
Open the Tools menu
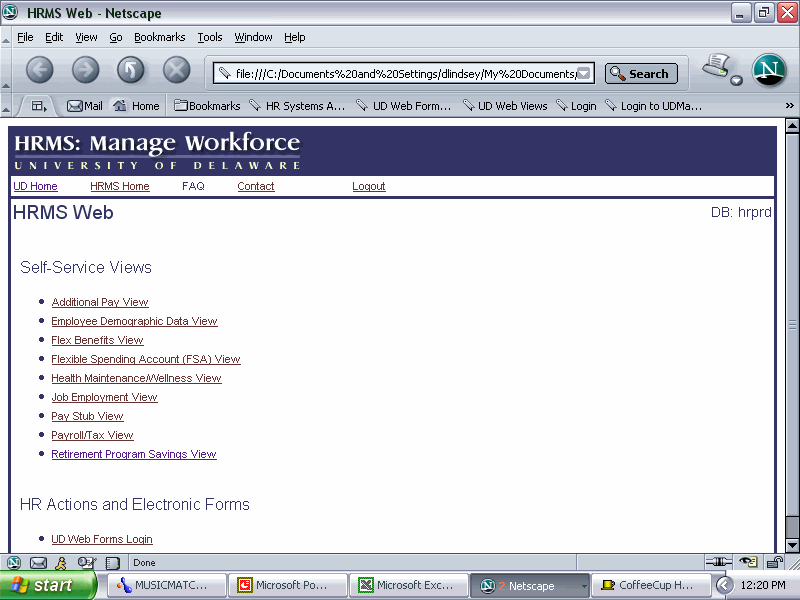pyautogui.click(x=210, y=37)
